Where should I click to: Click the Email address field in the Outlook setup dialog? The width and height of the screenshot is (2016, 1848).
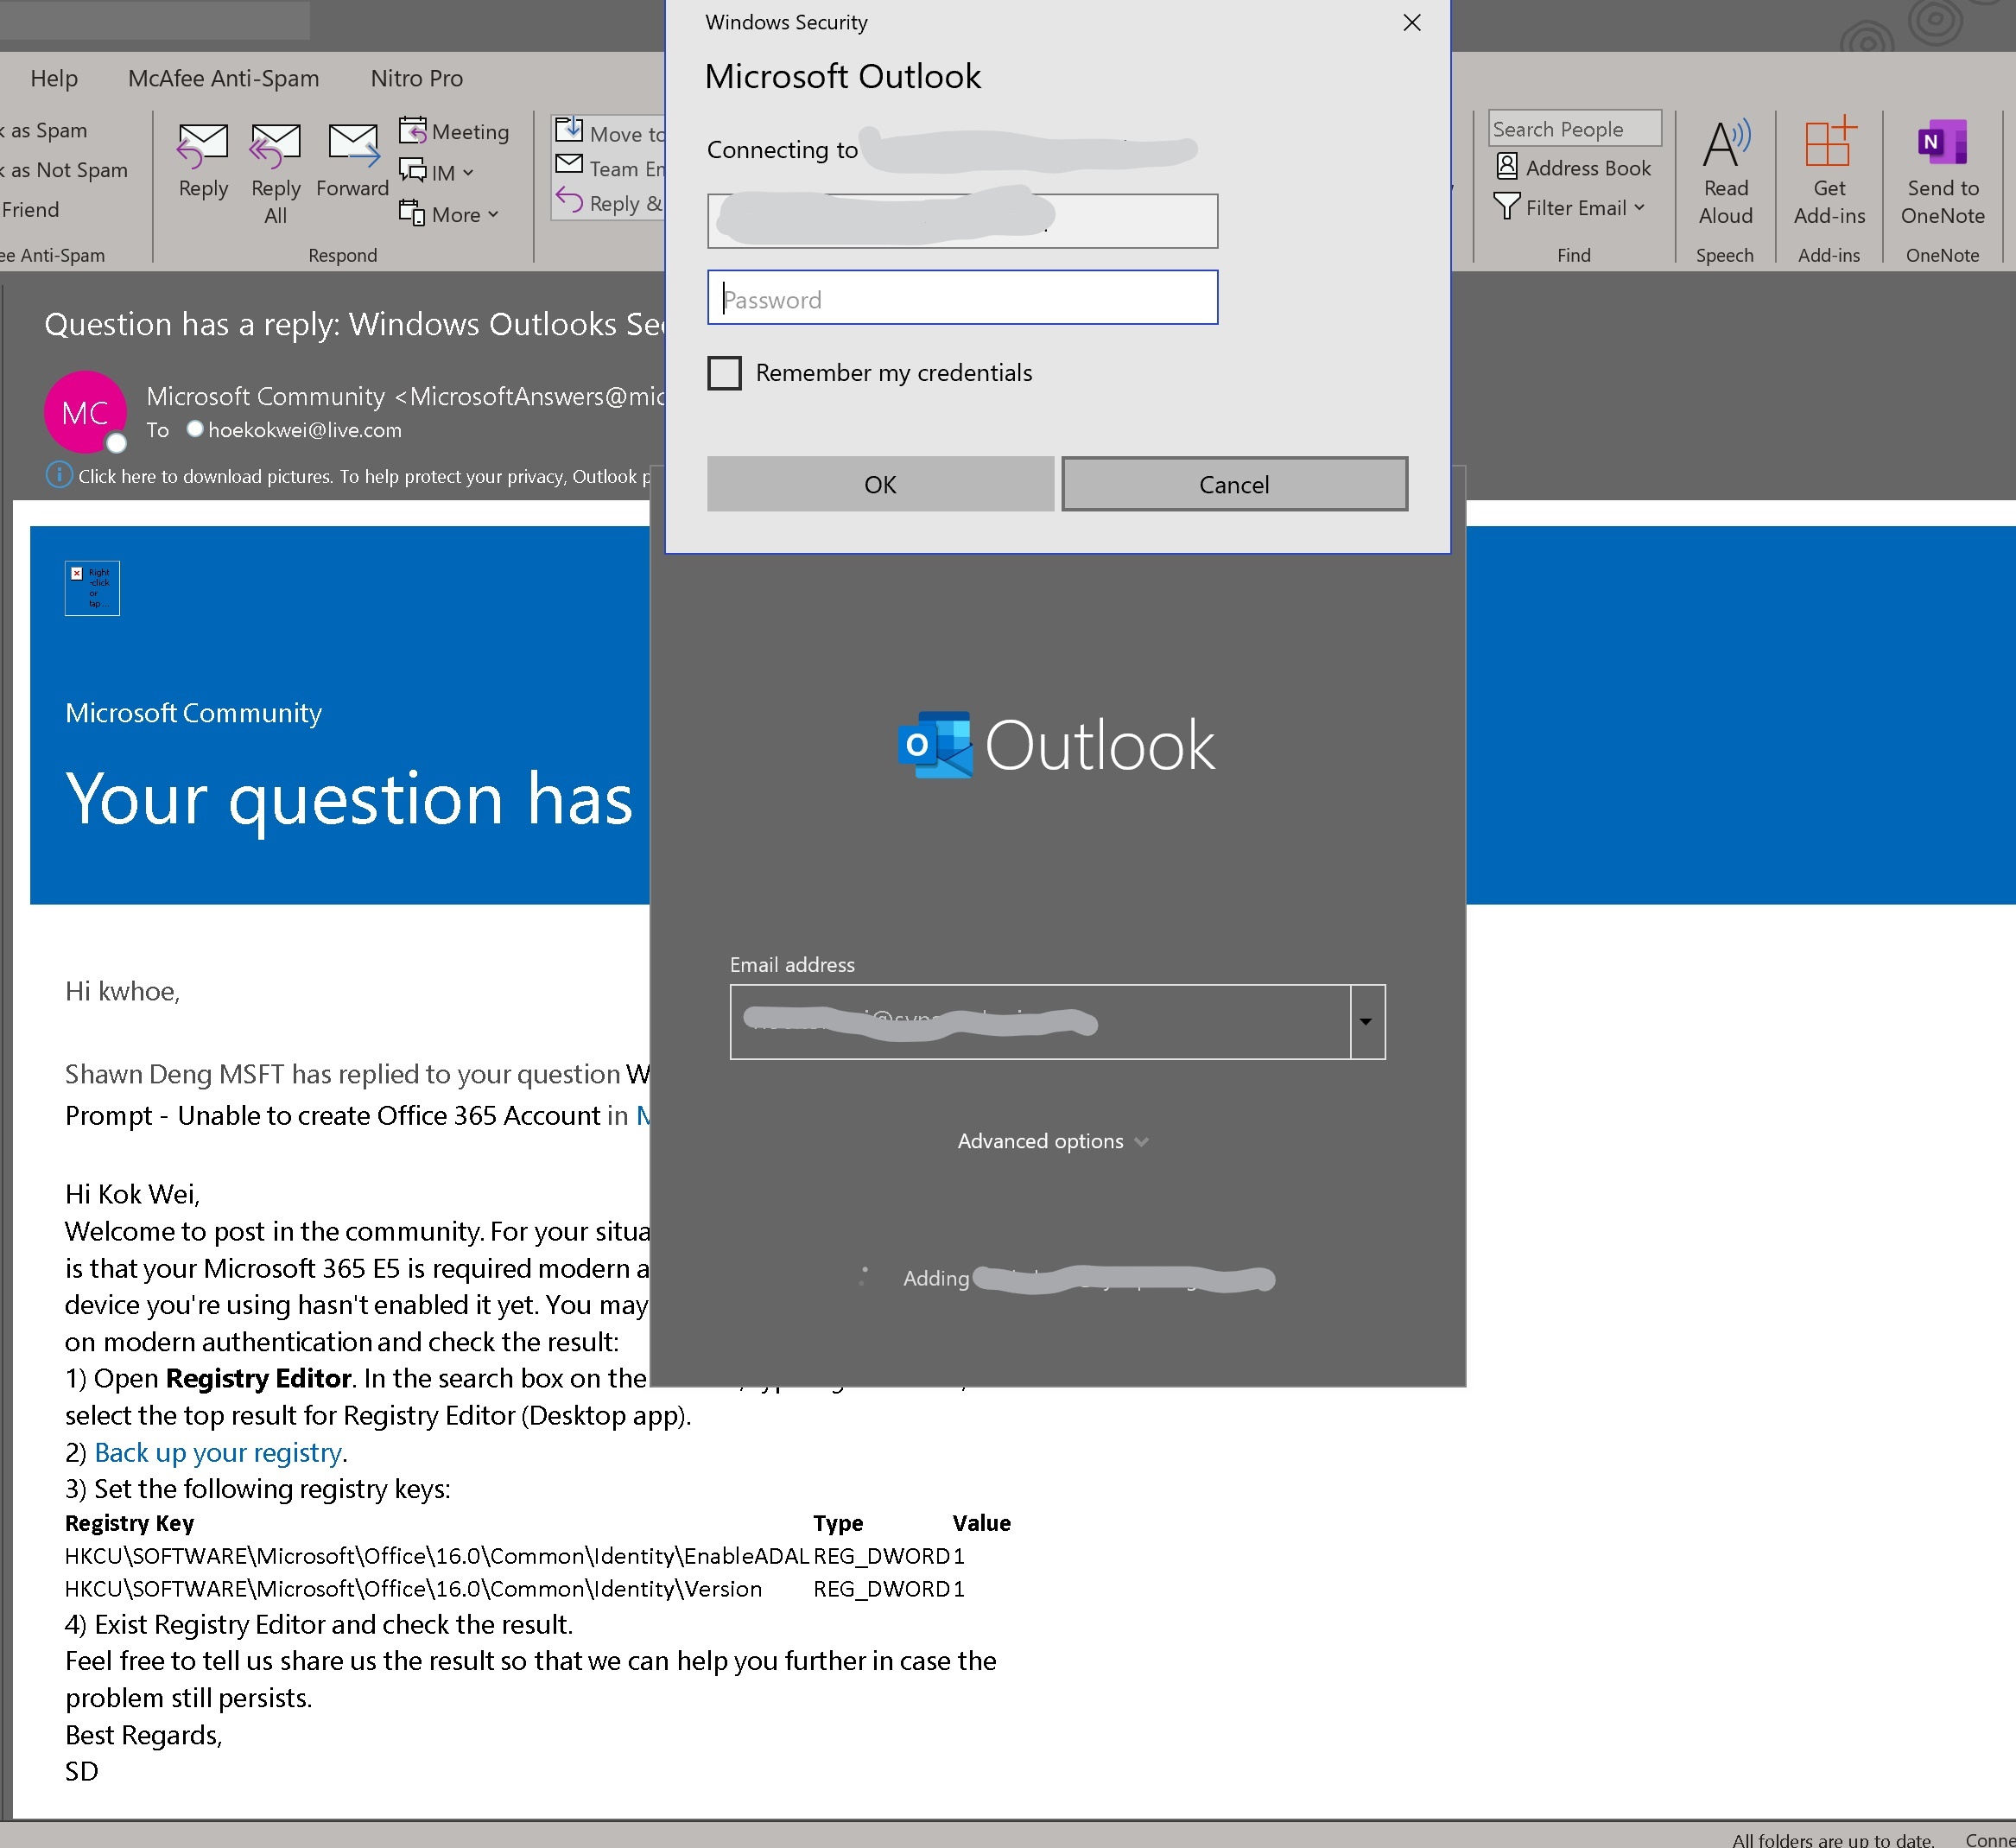pyautogui.click(x=1040, y=1021)
